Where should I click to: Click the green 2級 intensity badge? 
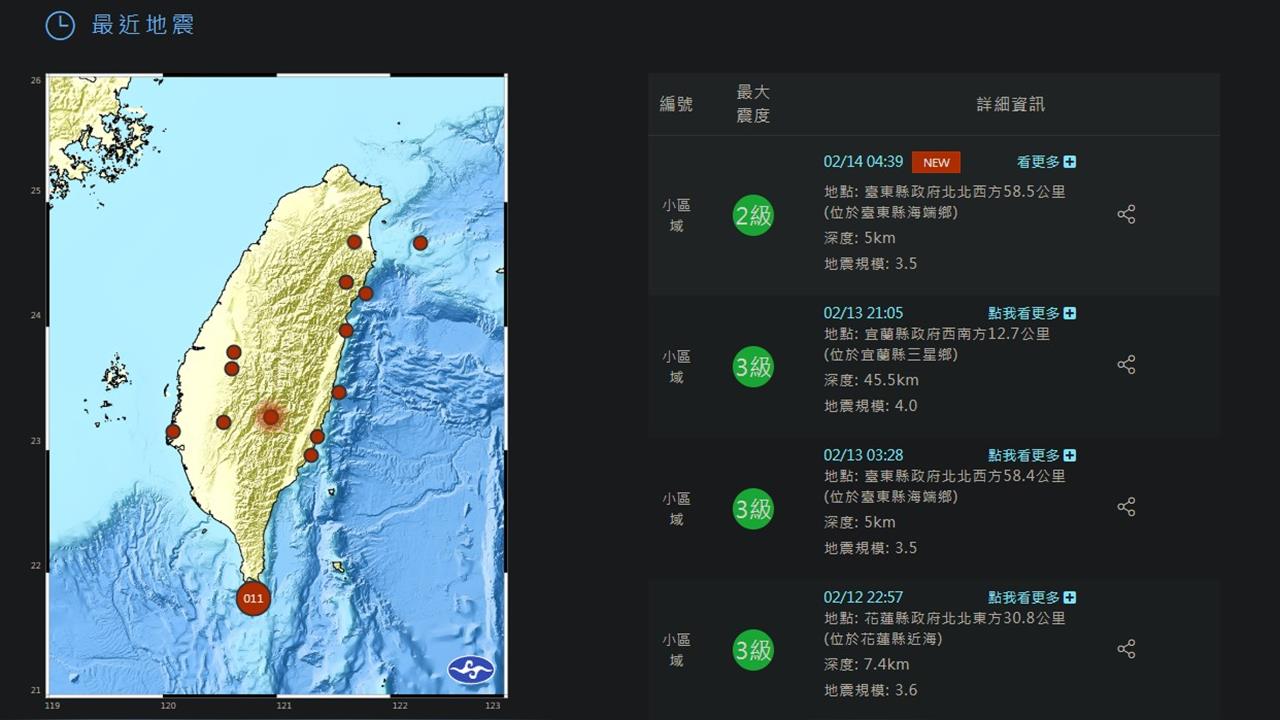coord(753,215)
